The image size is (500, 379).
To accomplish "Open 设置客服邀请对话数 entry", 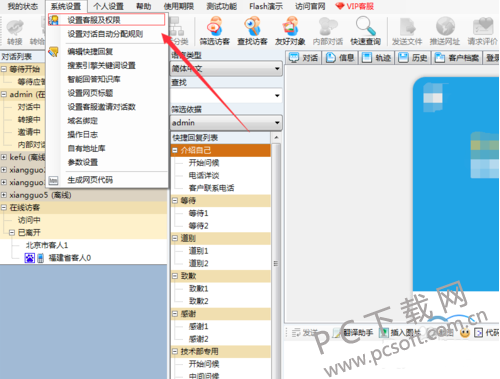I will point(101,107).
